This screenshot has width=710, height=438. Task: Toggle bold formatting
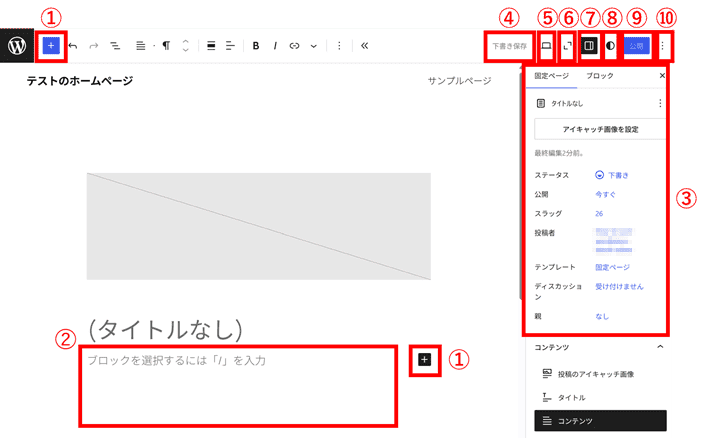[256, 46]
